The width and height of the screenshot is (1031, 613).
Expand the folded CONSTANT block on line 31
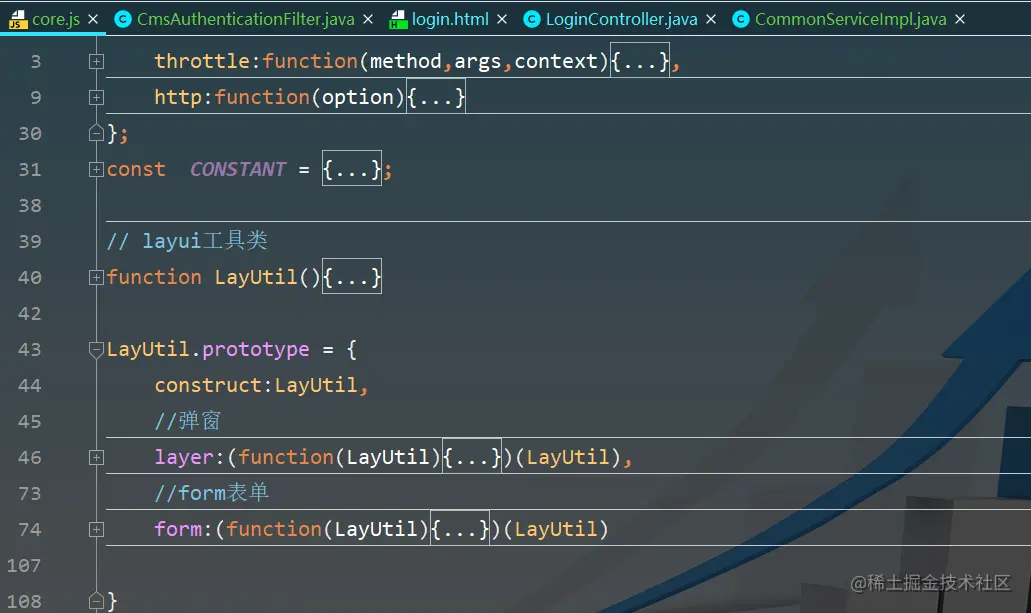96,169
